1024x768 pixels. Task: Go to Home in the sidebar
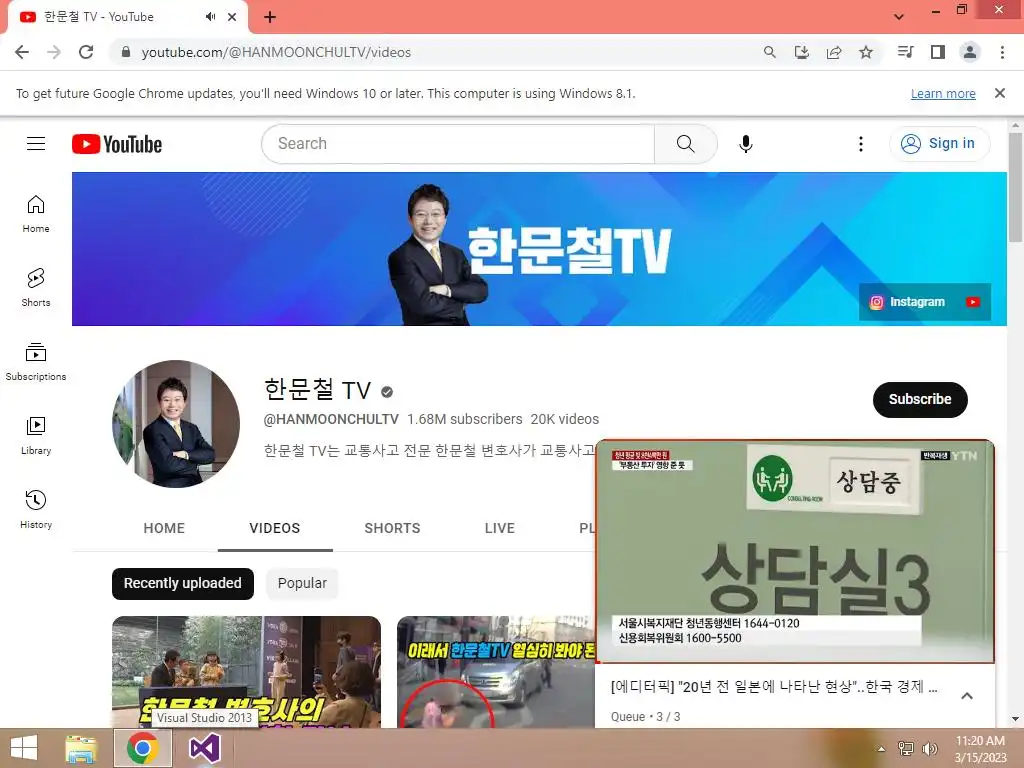click(36, 214)
